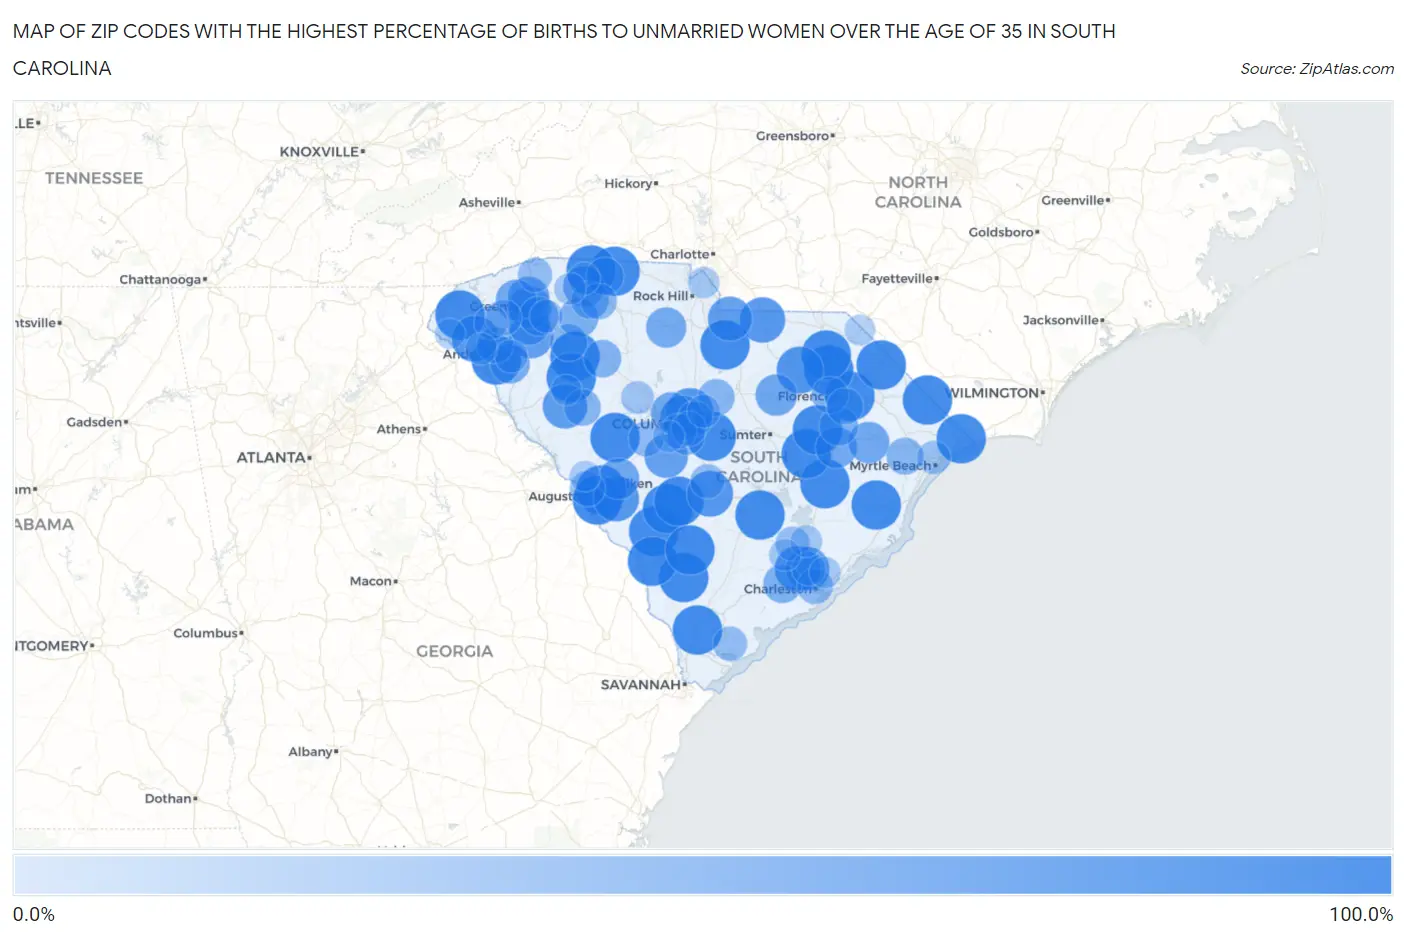
Task: Click the percentage gradient legend bar
Action: pos(702,875)
